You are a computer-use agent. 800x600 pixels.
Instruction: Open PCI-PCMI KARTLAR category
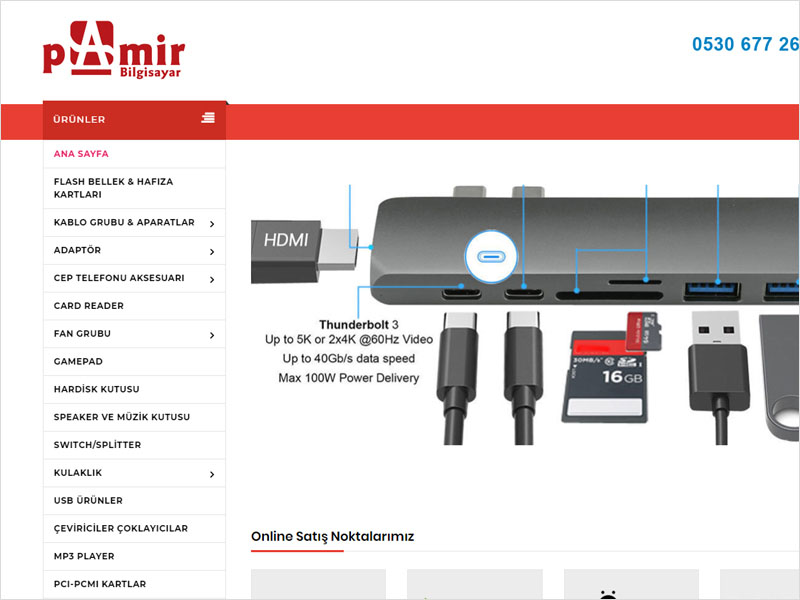100,584
